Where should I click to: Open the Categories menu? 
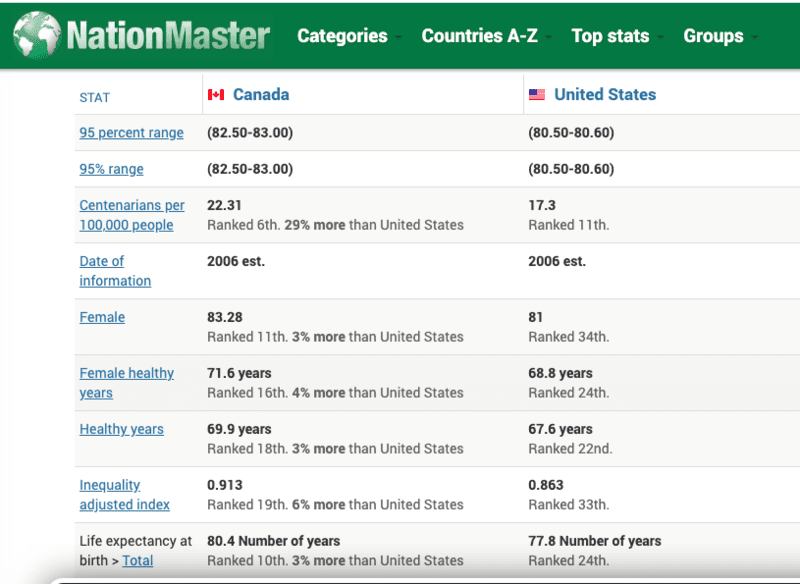(342, 36)
